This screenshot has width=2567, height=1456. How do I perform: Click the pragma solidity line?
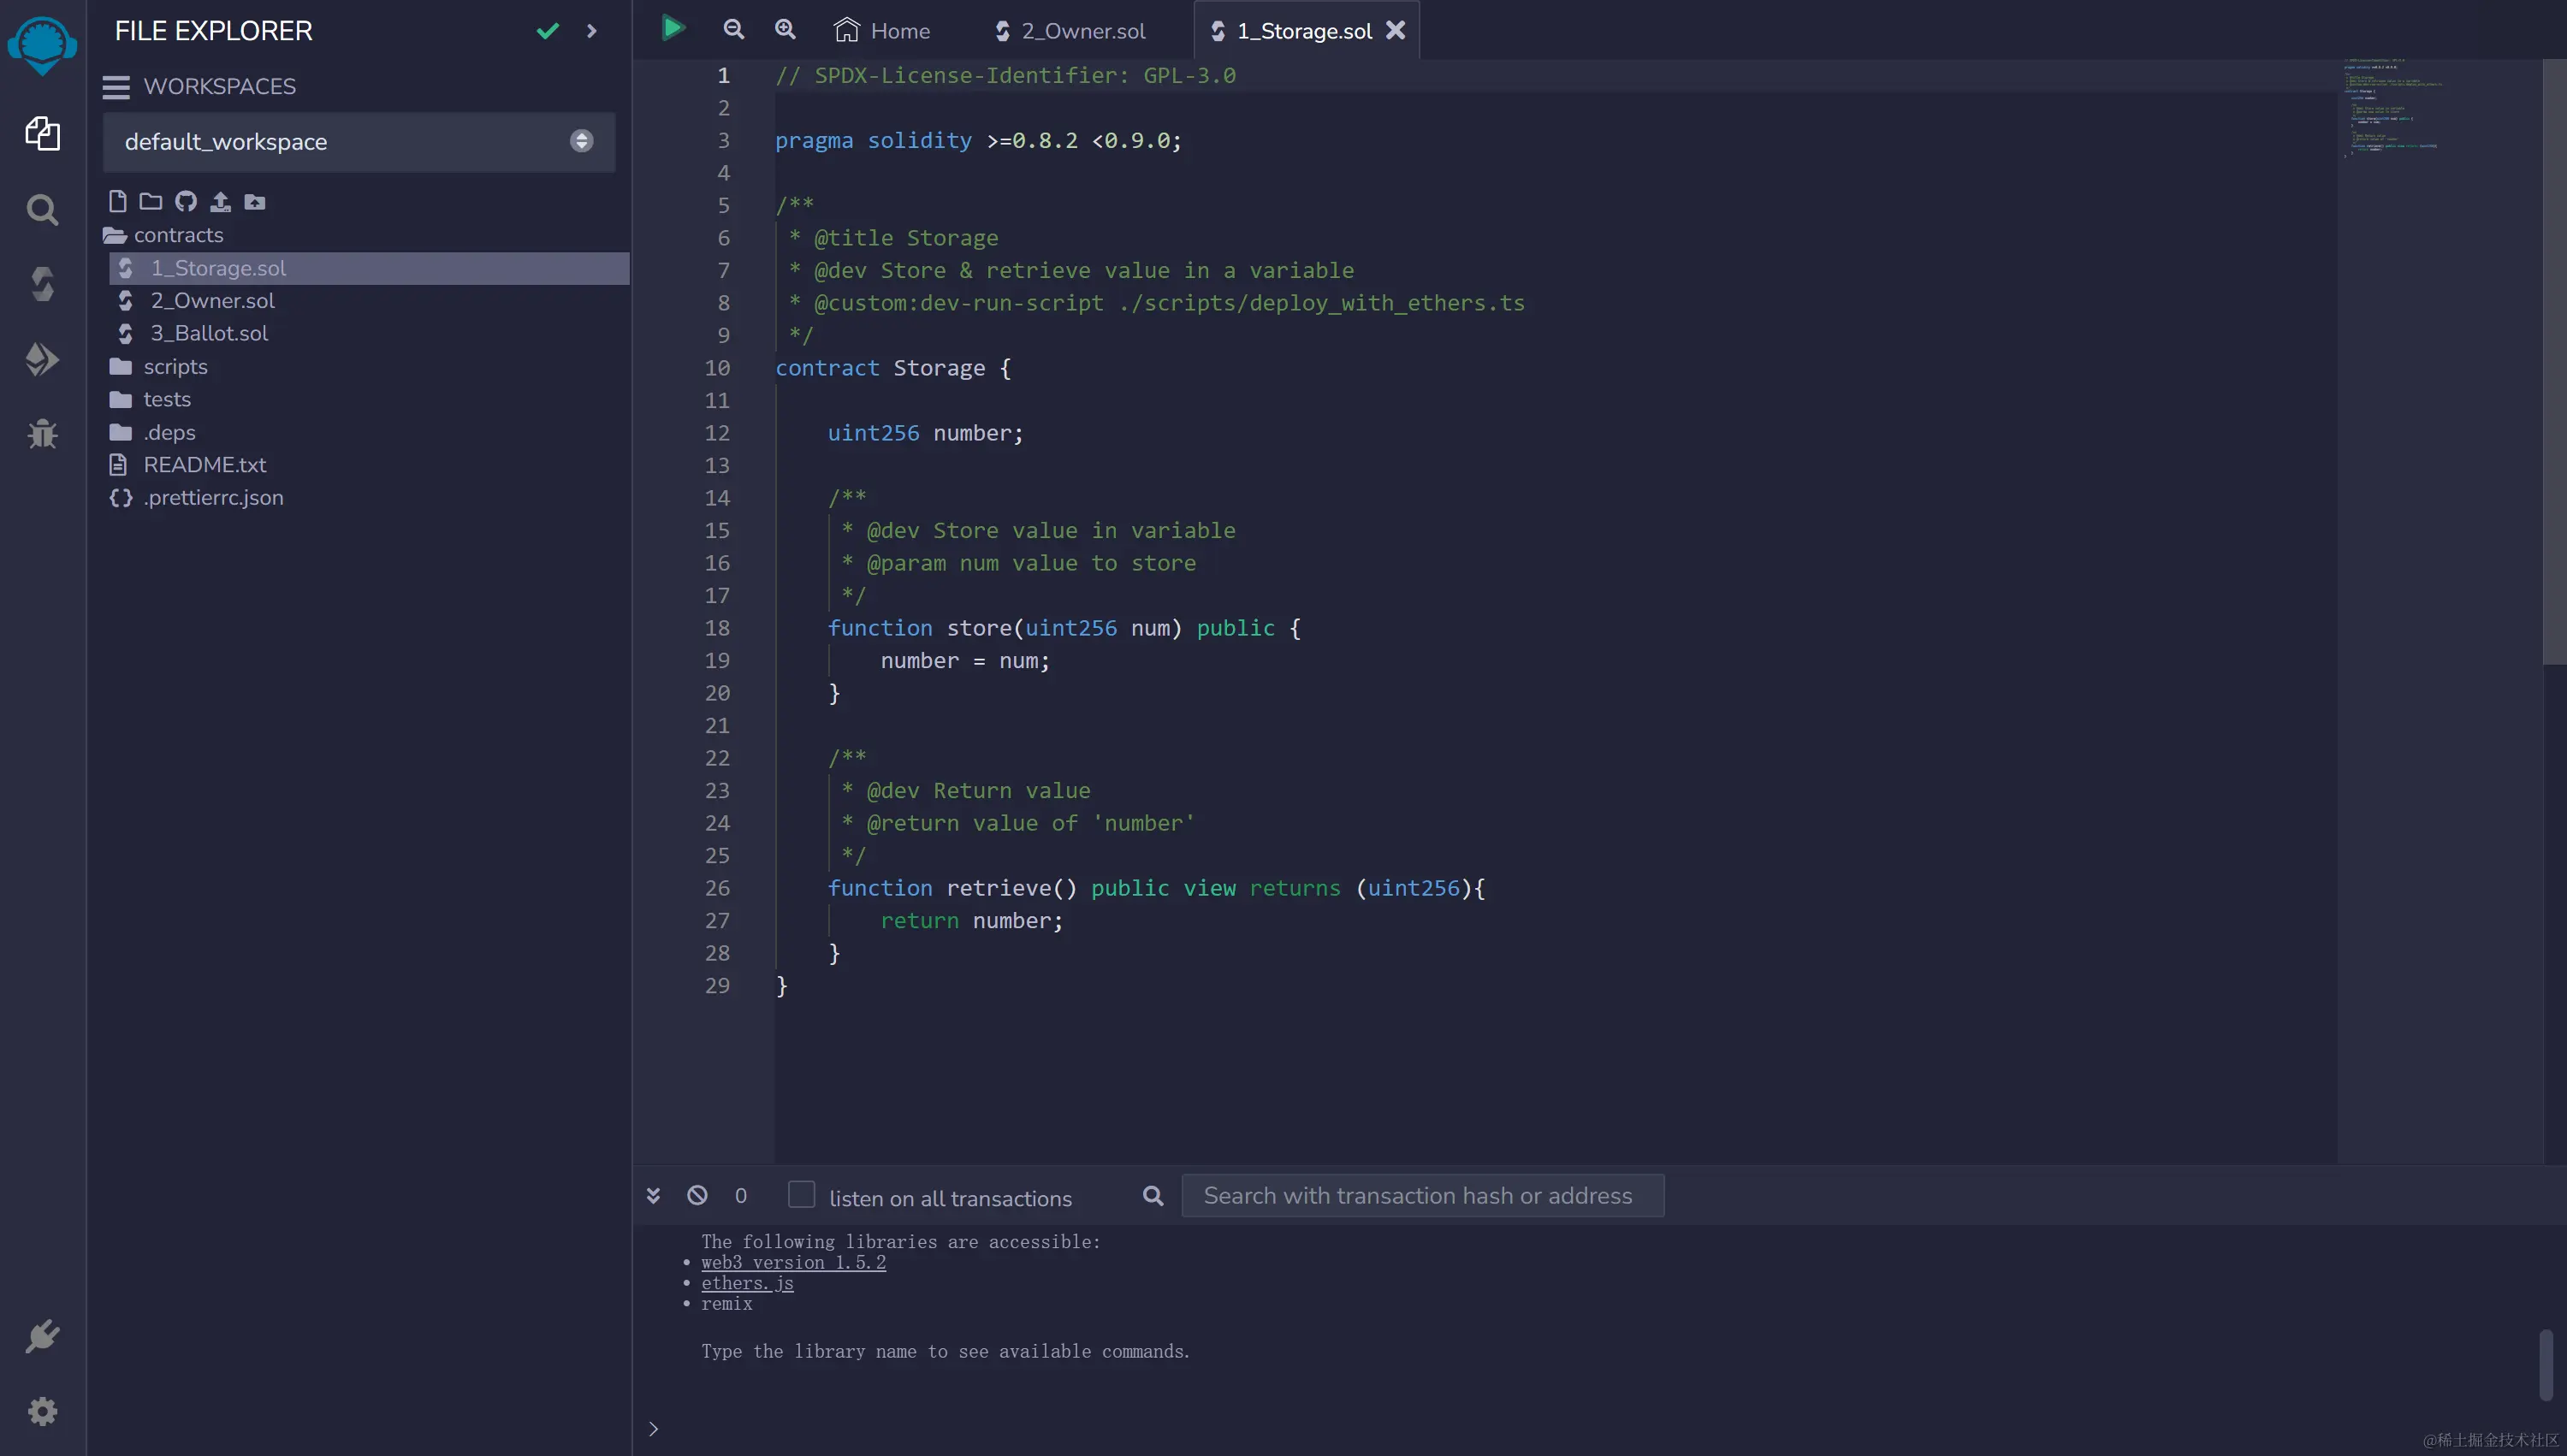tap(978, 141)
